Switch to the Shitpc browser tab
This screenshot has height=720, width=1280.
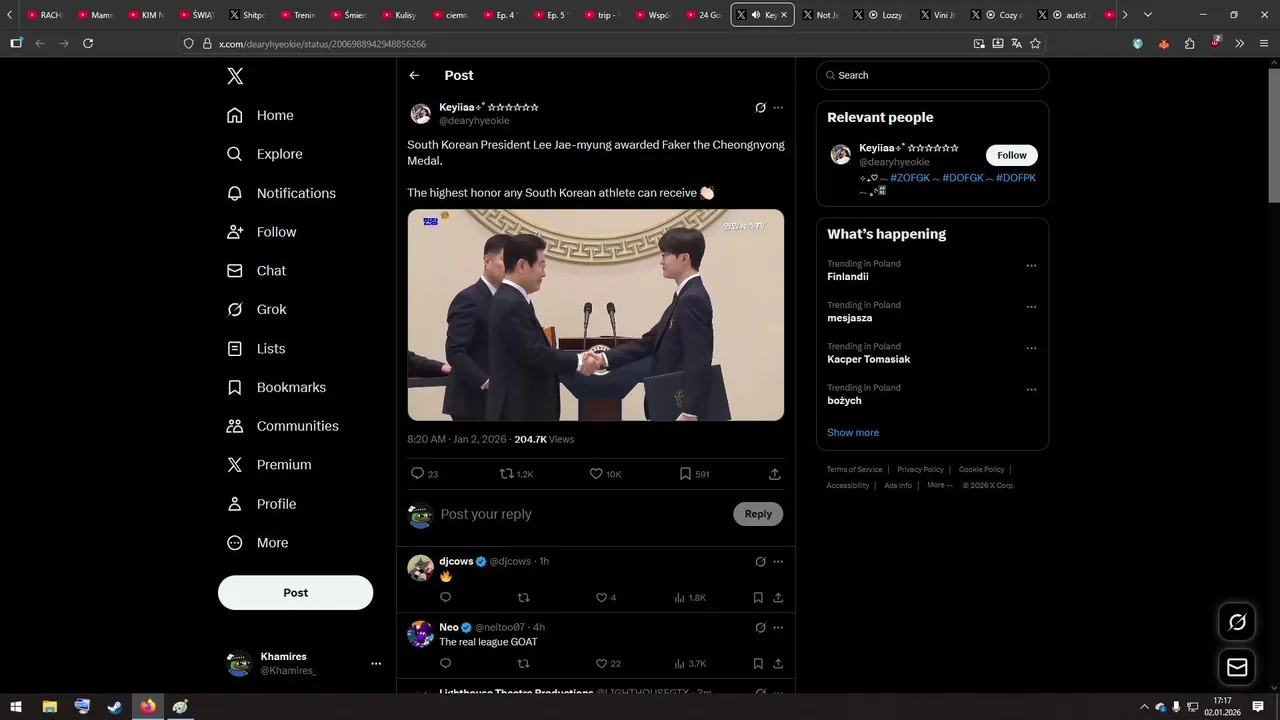(x=246, y=15)
